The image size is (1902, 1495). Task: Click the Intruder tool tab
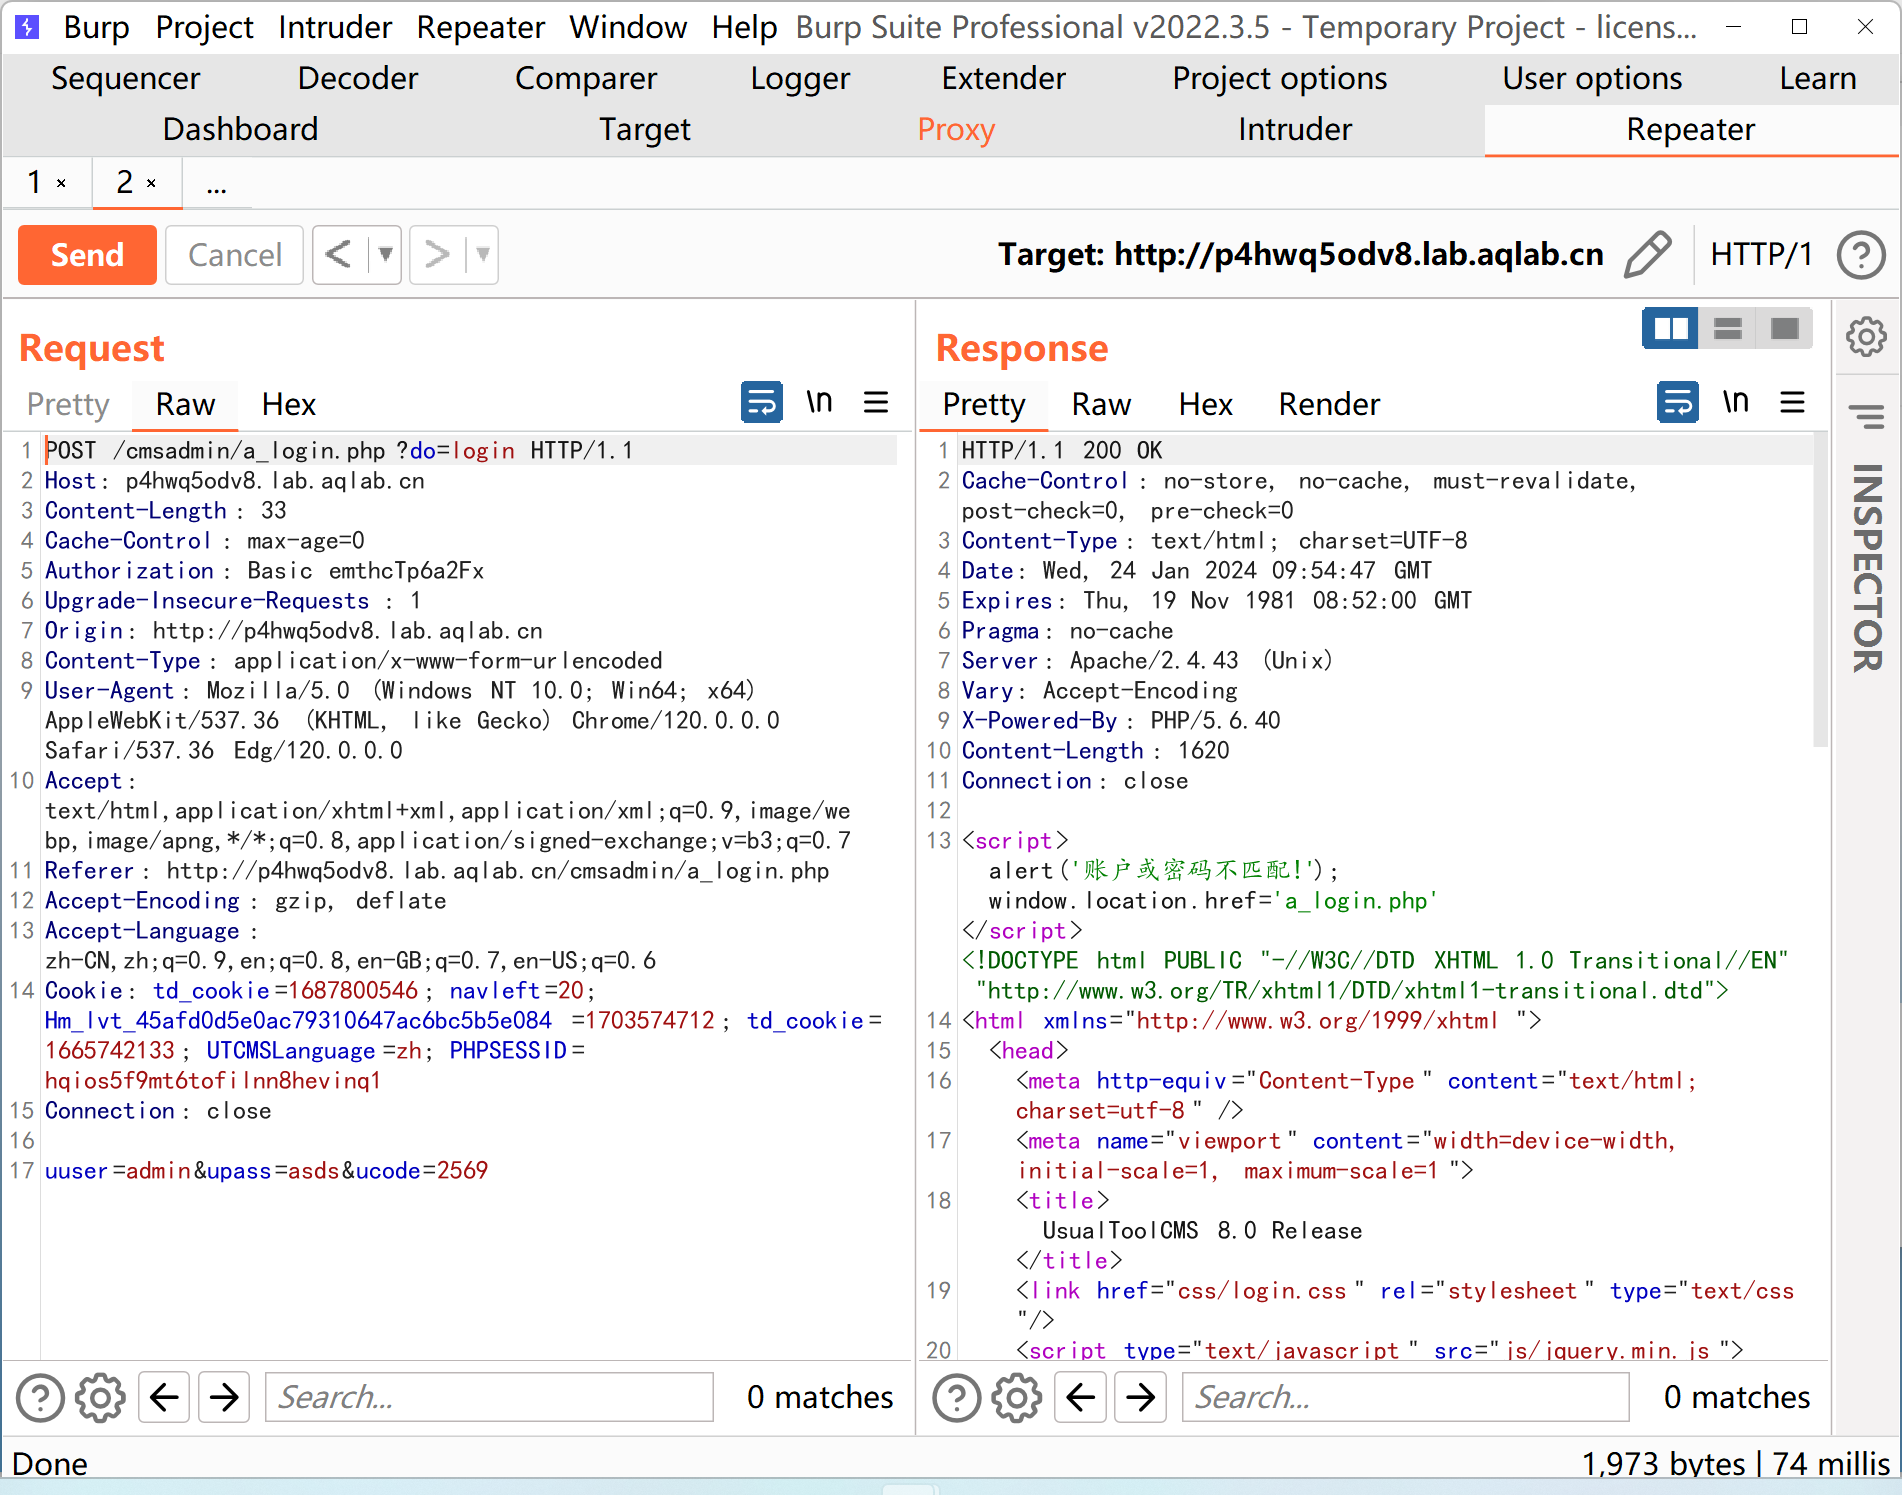pyautogui.click(x=1294, y=130)
